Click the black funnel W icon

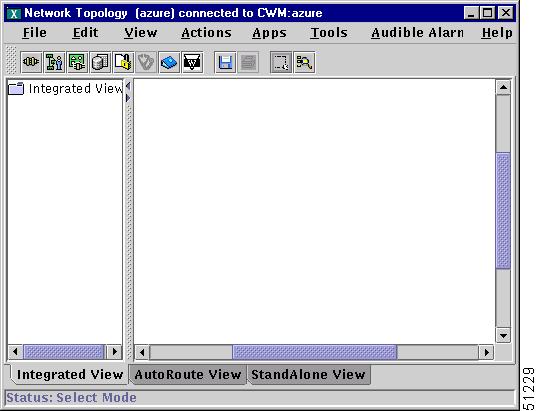pos(192,62)
